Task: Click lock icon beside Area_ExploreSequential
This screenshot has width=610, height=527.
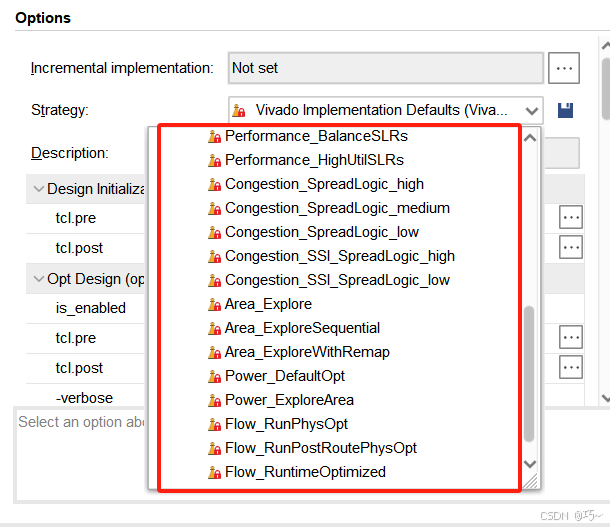Action: coord(214,329)
